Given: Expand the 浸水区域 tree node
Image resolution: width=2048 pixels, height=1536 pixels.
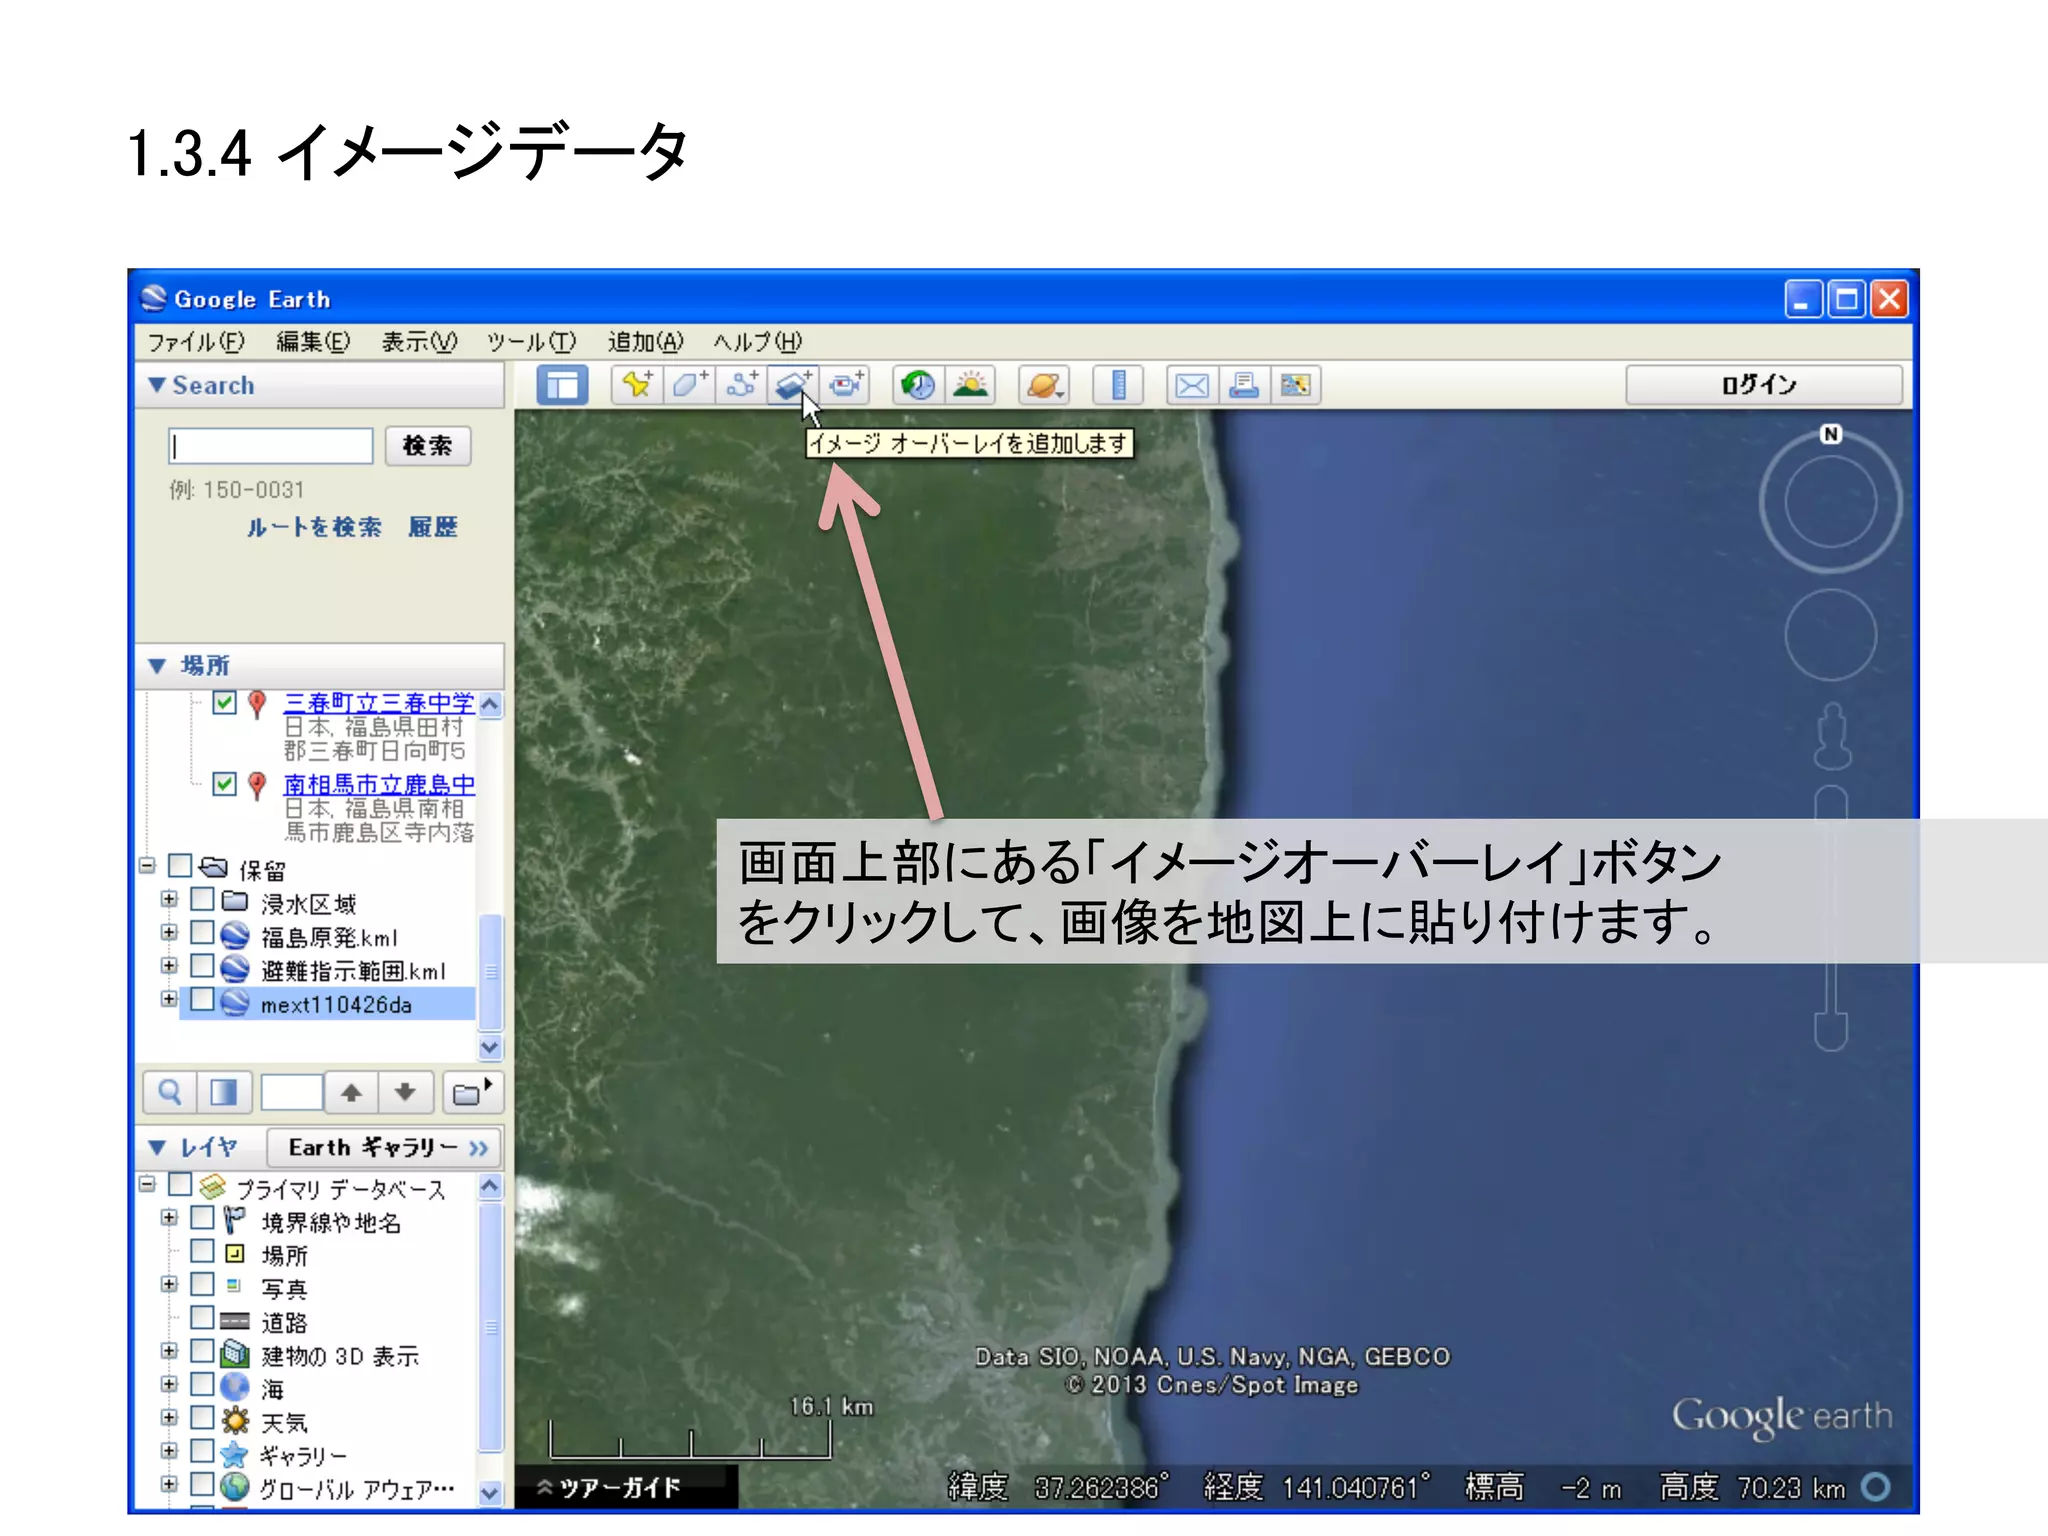Looking at the screenshot, I should click(169, 899).
